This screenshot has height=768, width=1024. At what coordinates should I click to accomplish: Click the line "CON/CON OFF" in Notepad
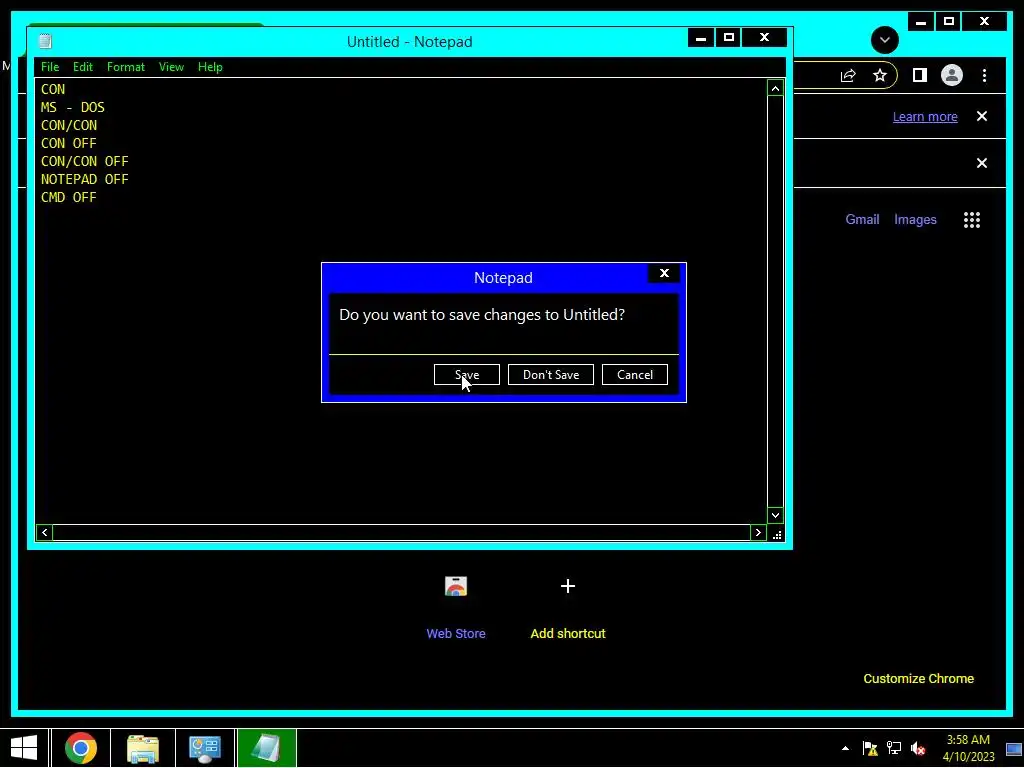click(84, 161)
